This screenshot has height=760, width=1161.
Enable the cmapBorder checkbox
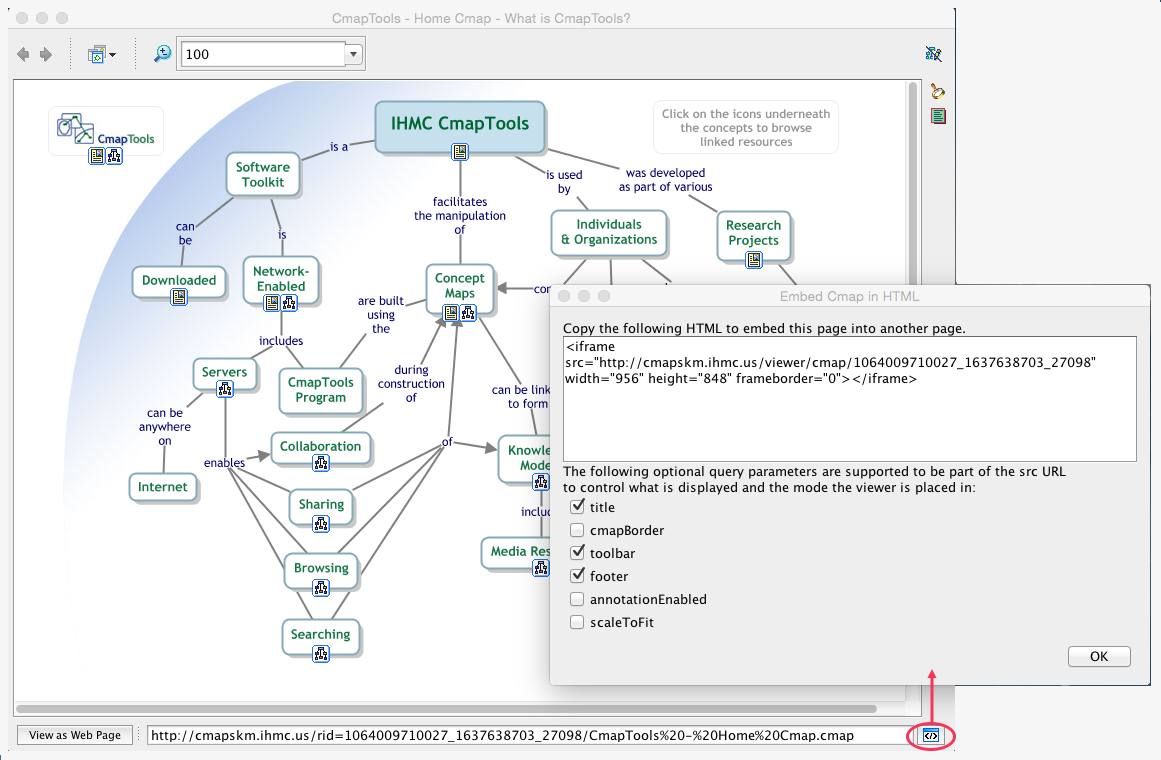(x=578, y=530)
